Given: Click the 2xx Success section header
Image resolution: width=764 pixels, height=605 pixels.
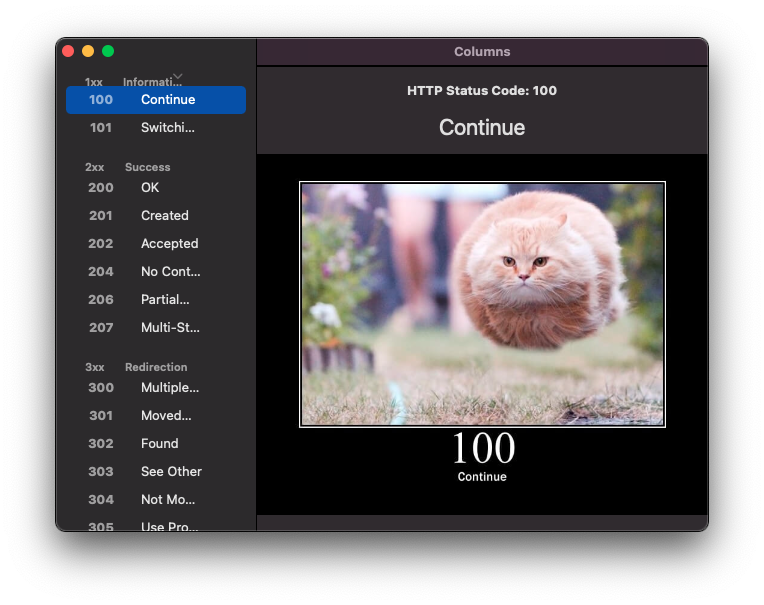Looking at the screenshot, I should (x=128, y=167).
